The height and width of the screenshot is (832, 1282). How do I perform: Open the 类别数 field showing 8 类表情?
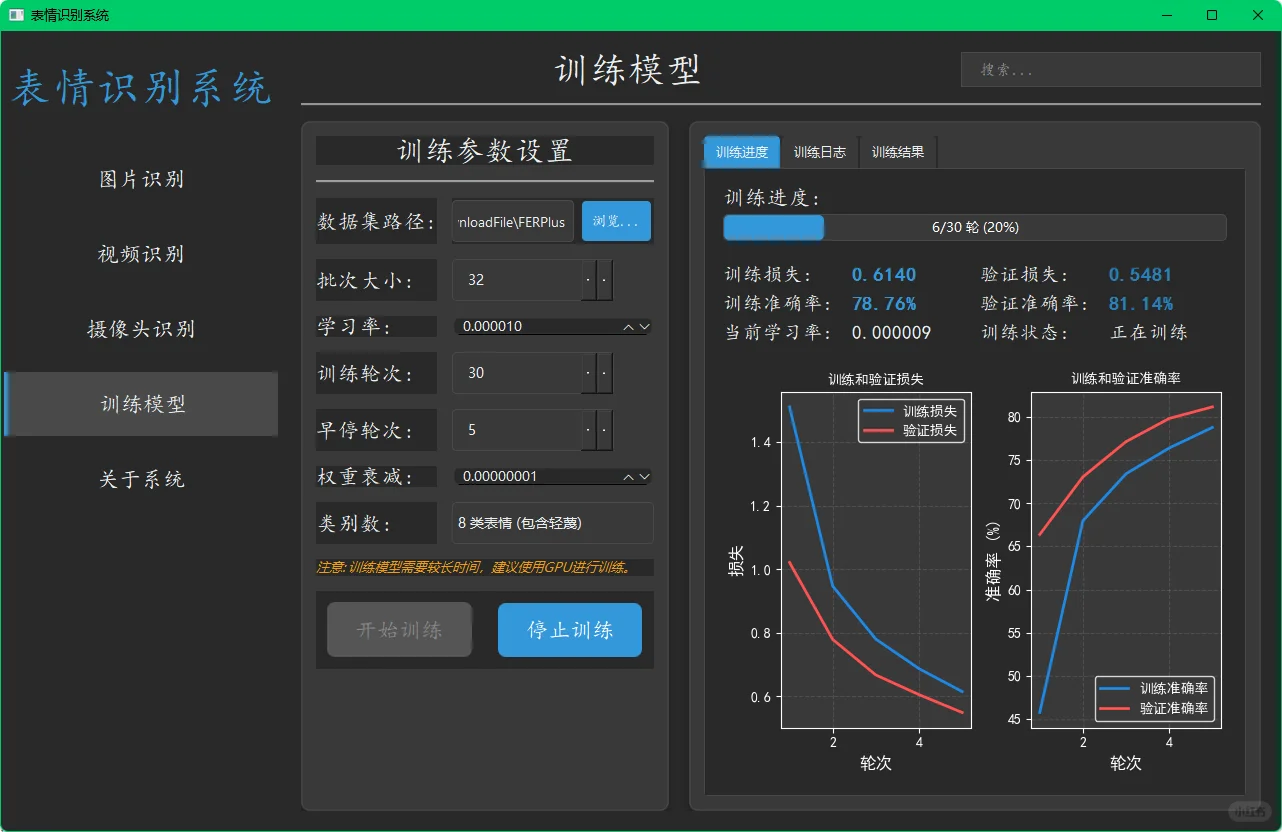click(552, 522)
